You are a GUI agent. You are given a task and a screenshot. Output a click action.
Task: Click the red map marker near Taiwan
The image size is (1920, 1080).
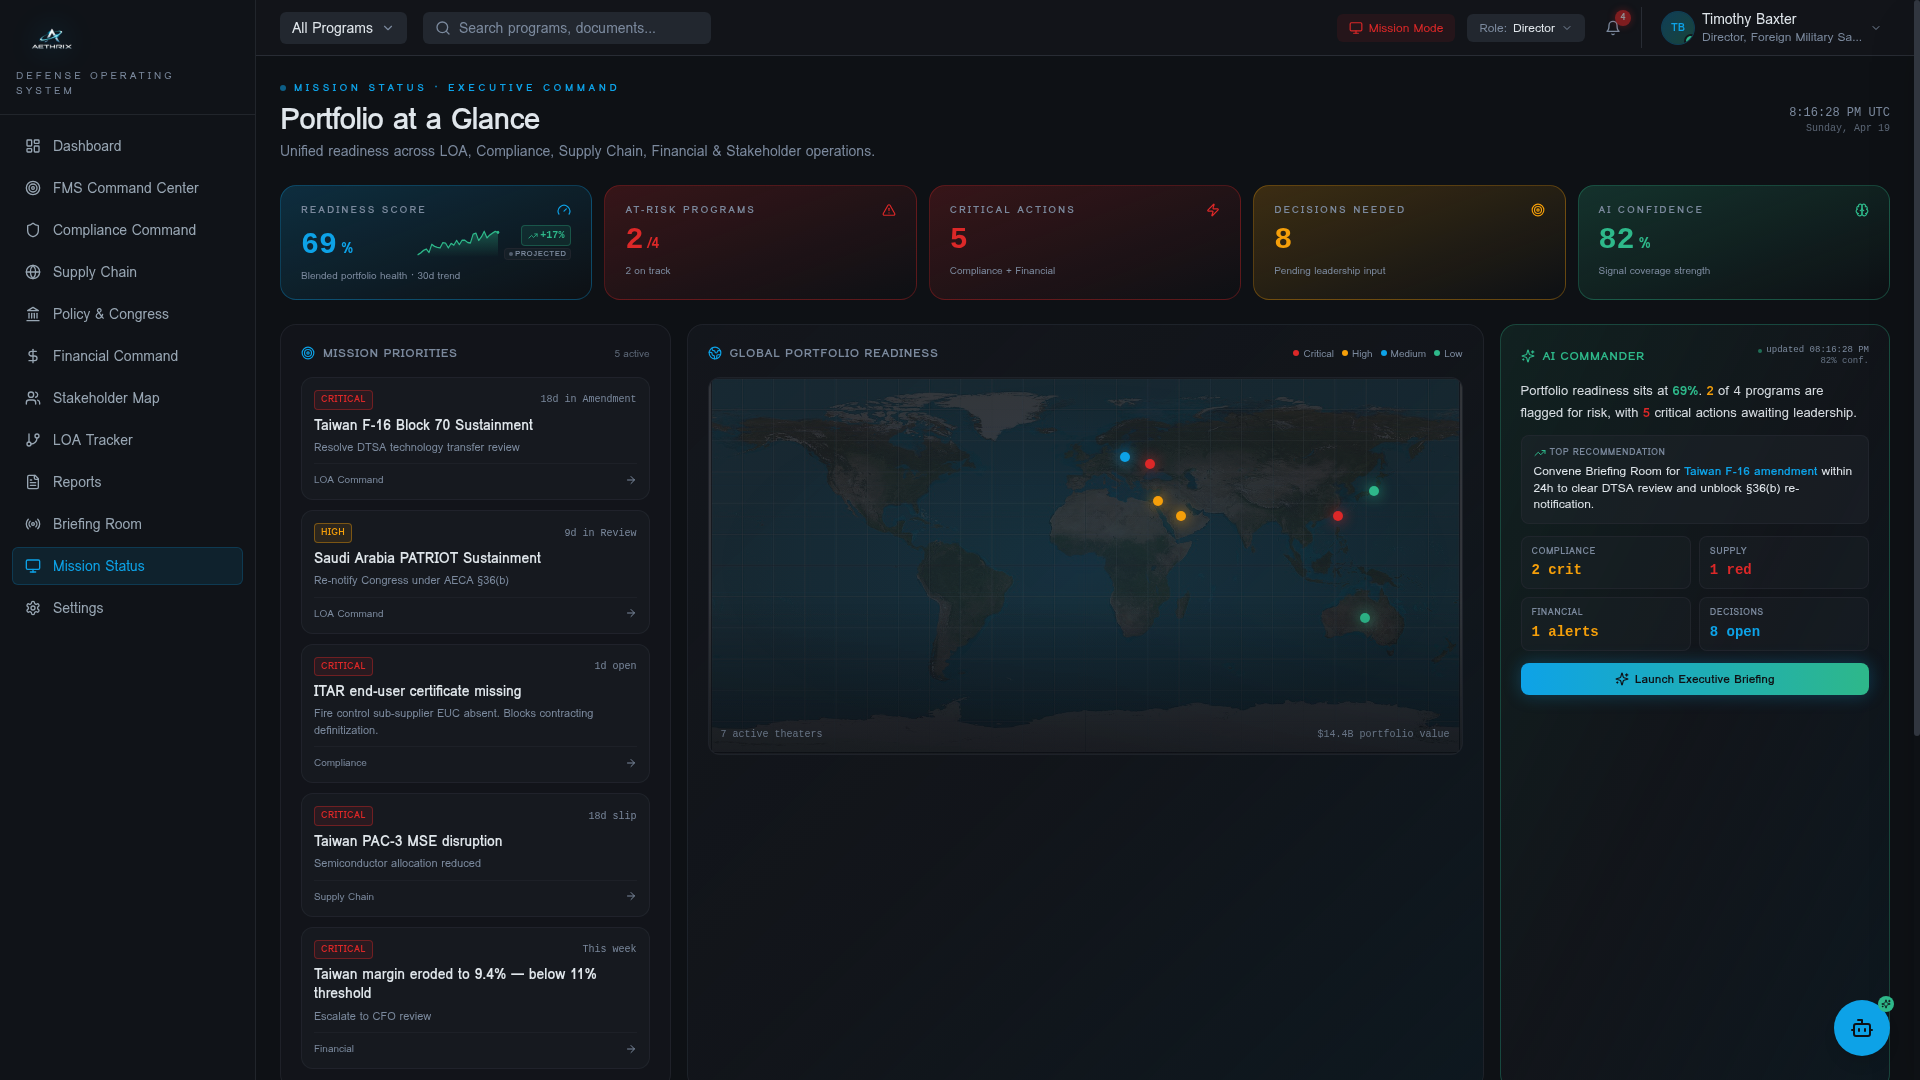(x=1338, y=516)
